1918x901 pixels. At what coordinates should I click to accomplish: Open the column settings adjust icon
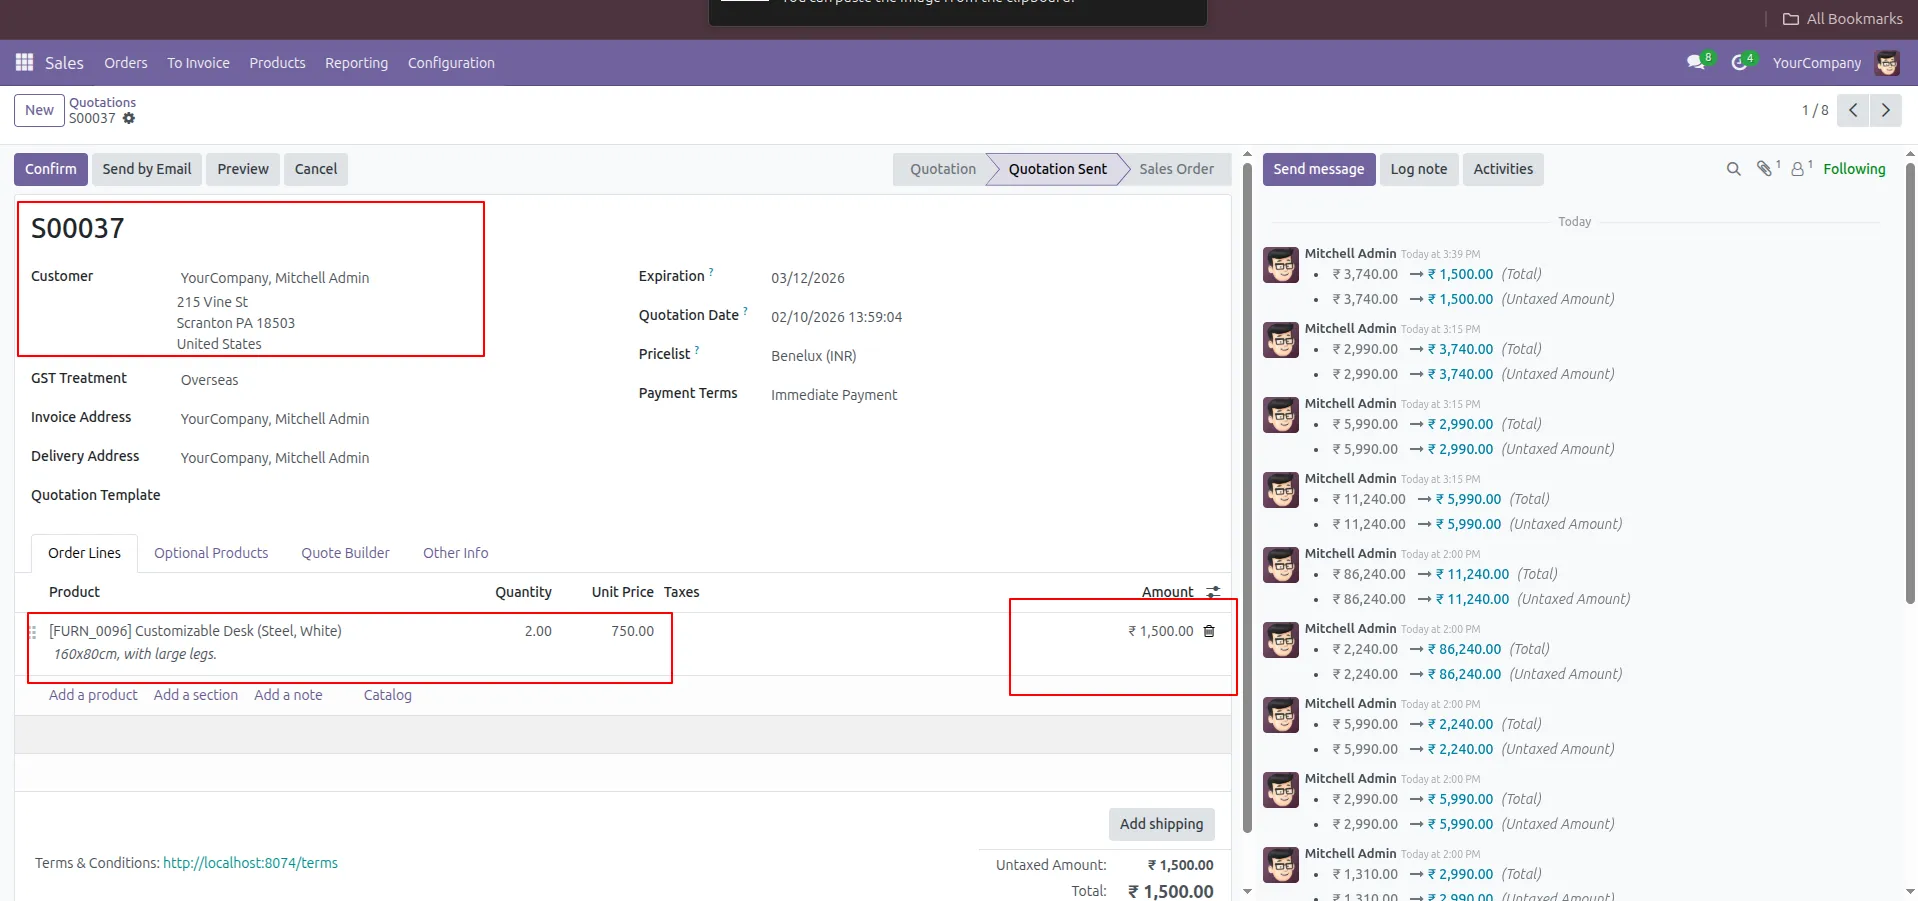(x=1213, y=592)
